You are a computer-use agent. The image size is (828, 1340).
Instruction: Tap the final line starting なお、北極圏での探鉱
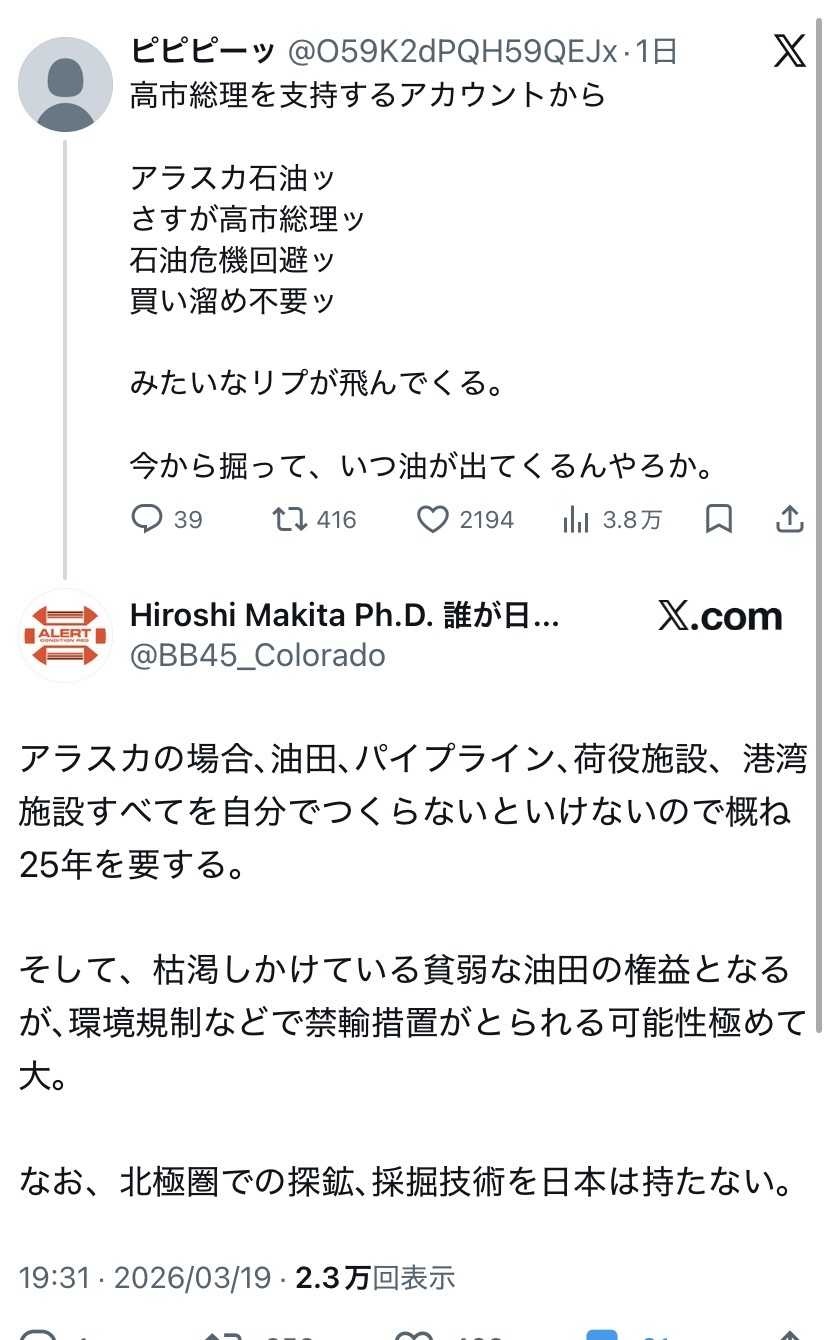pos(406,1183)
